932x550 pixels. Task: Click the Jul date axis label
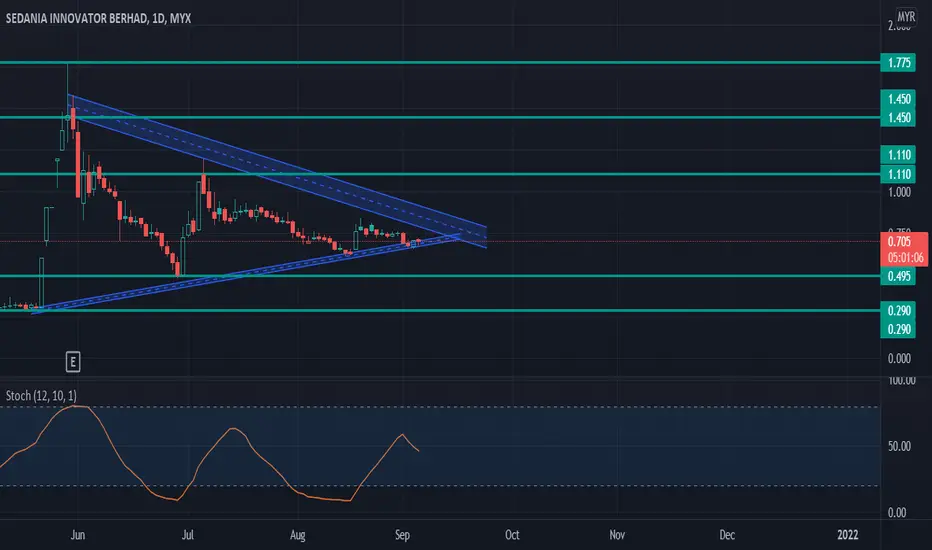(x=188, y=535)
